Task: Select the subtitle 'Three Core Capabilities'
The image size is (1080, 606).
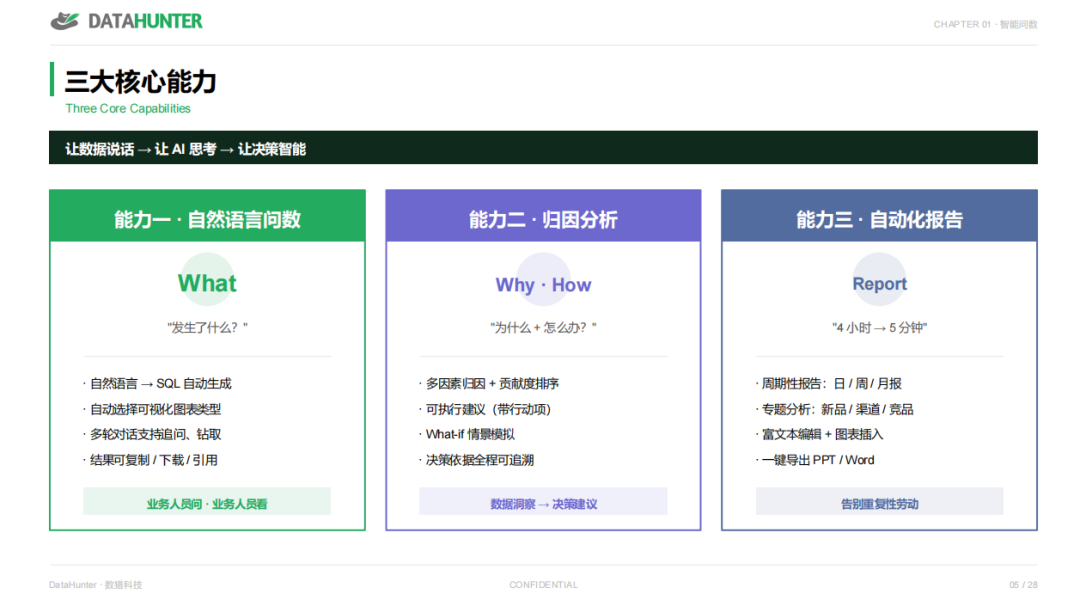Action: (128, 109)
